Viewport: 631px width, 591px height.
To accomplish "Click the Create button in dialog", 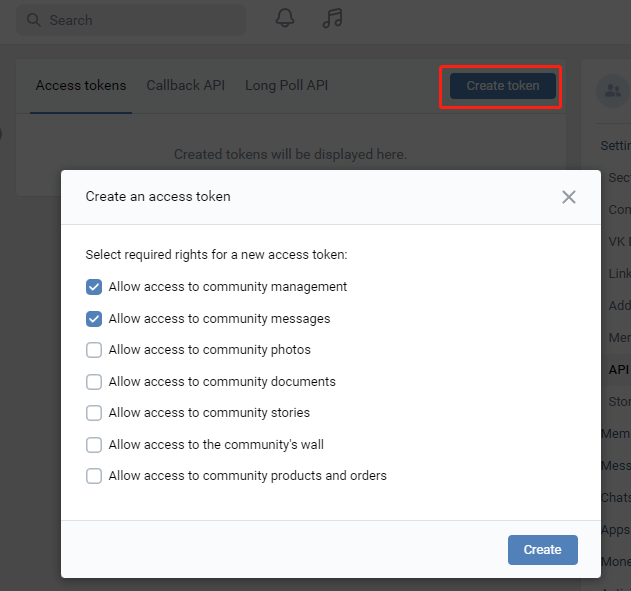I will pos(542,549).
